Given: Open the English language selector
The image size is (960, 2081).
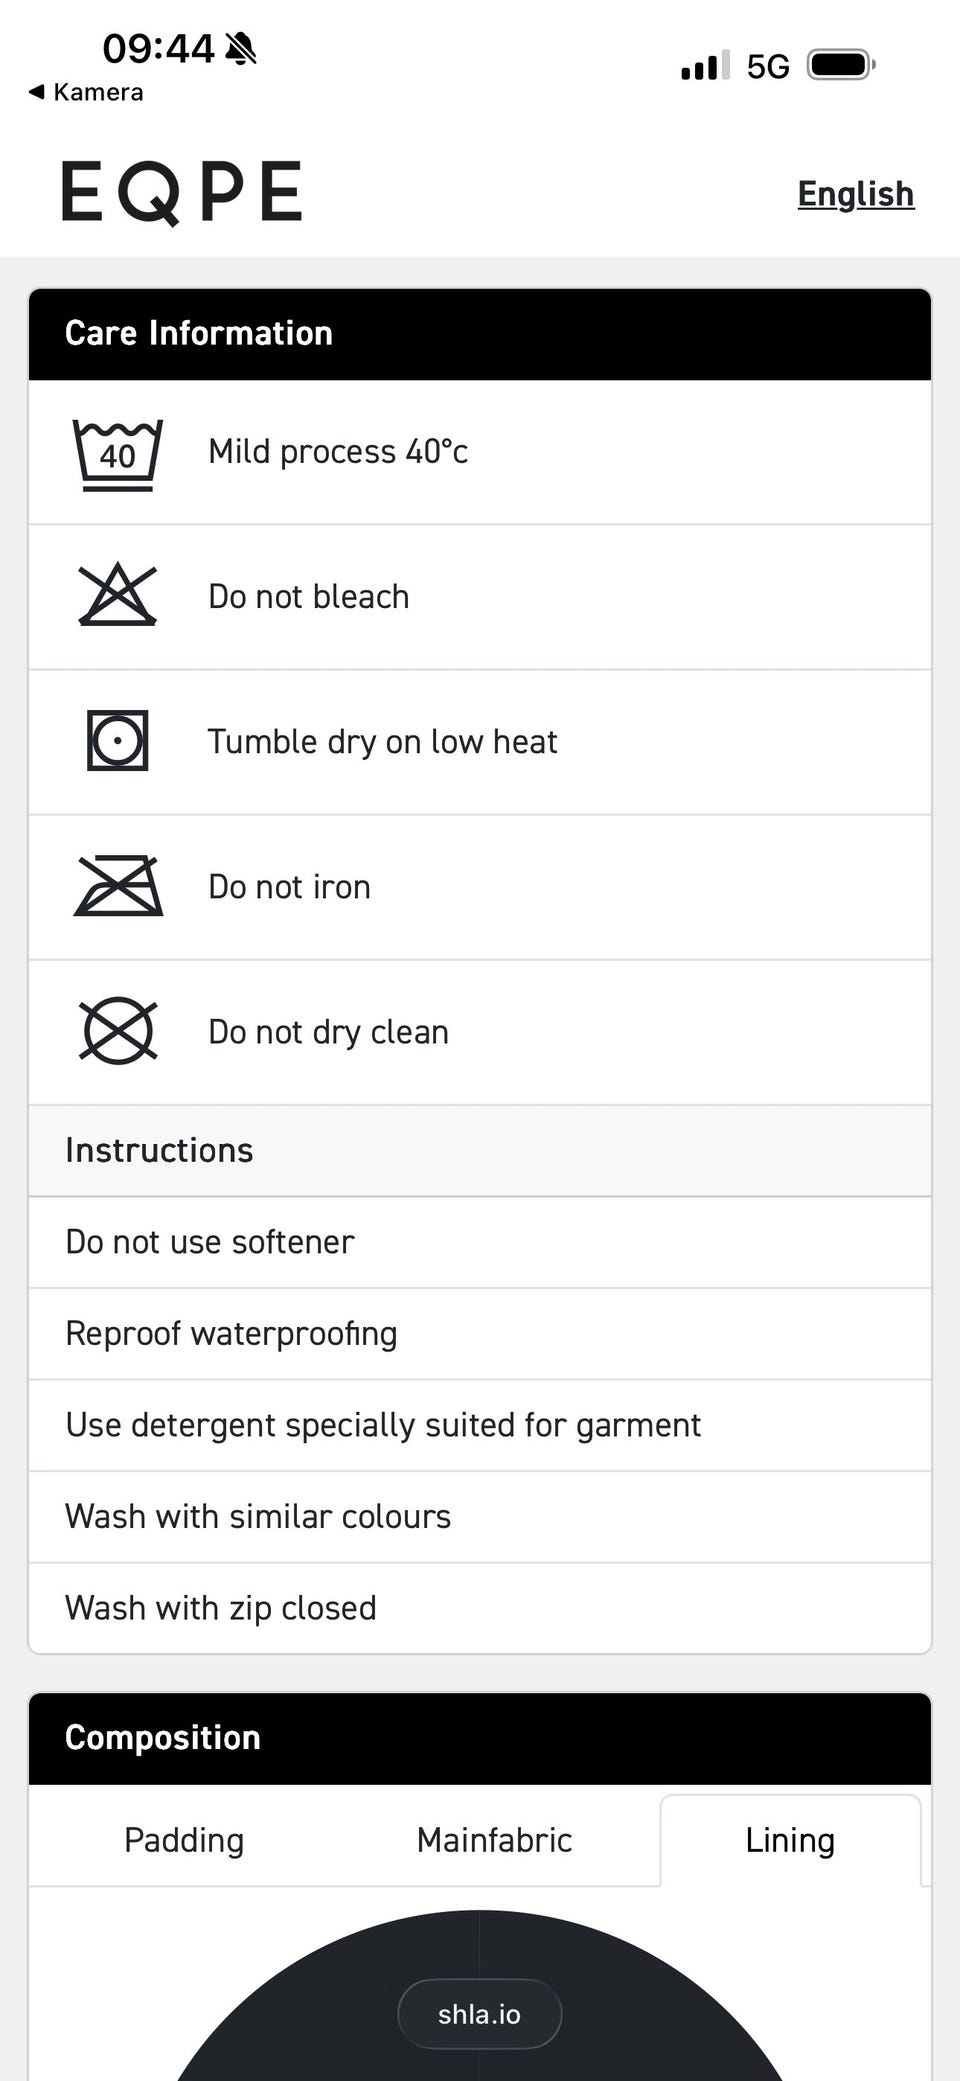Looking at the screenshot, I should pos(855,194).
